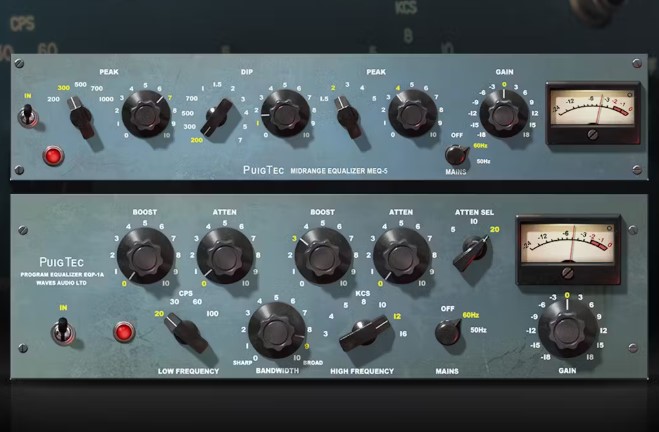This screenshot has width=659, height=432.
Task: Click the MEQ-5 VU meter
Action: (x=593, y=112)
